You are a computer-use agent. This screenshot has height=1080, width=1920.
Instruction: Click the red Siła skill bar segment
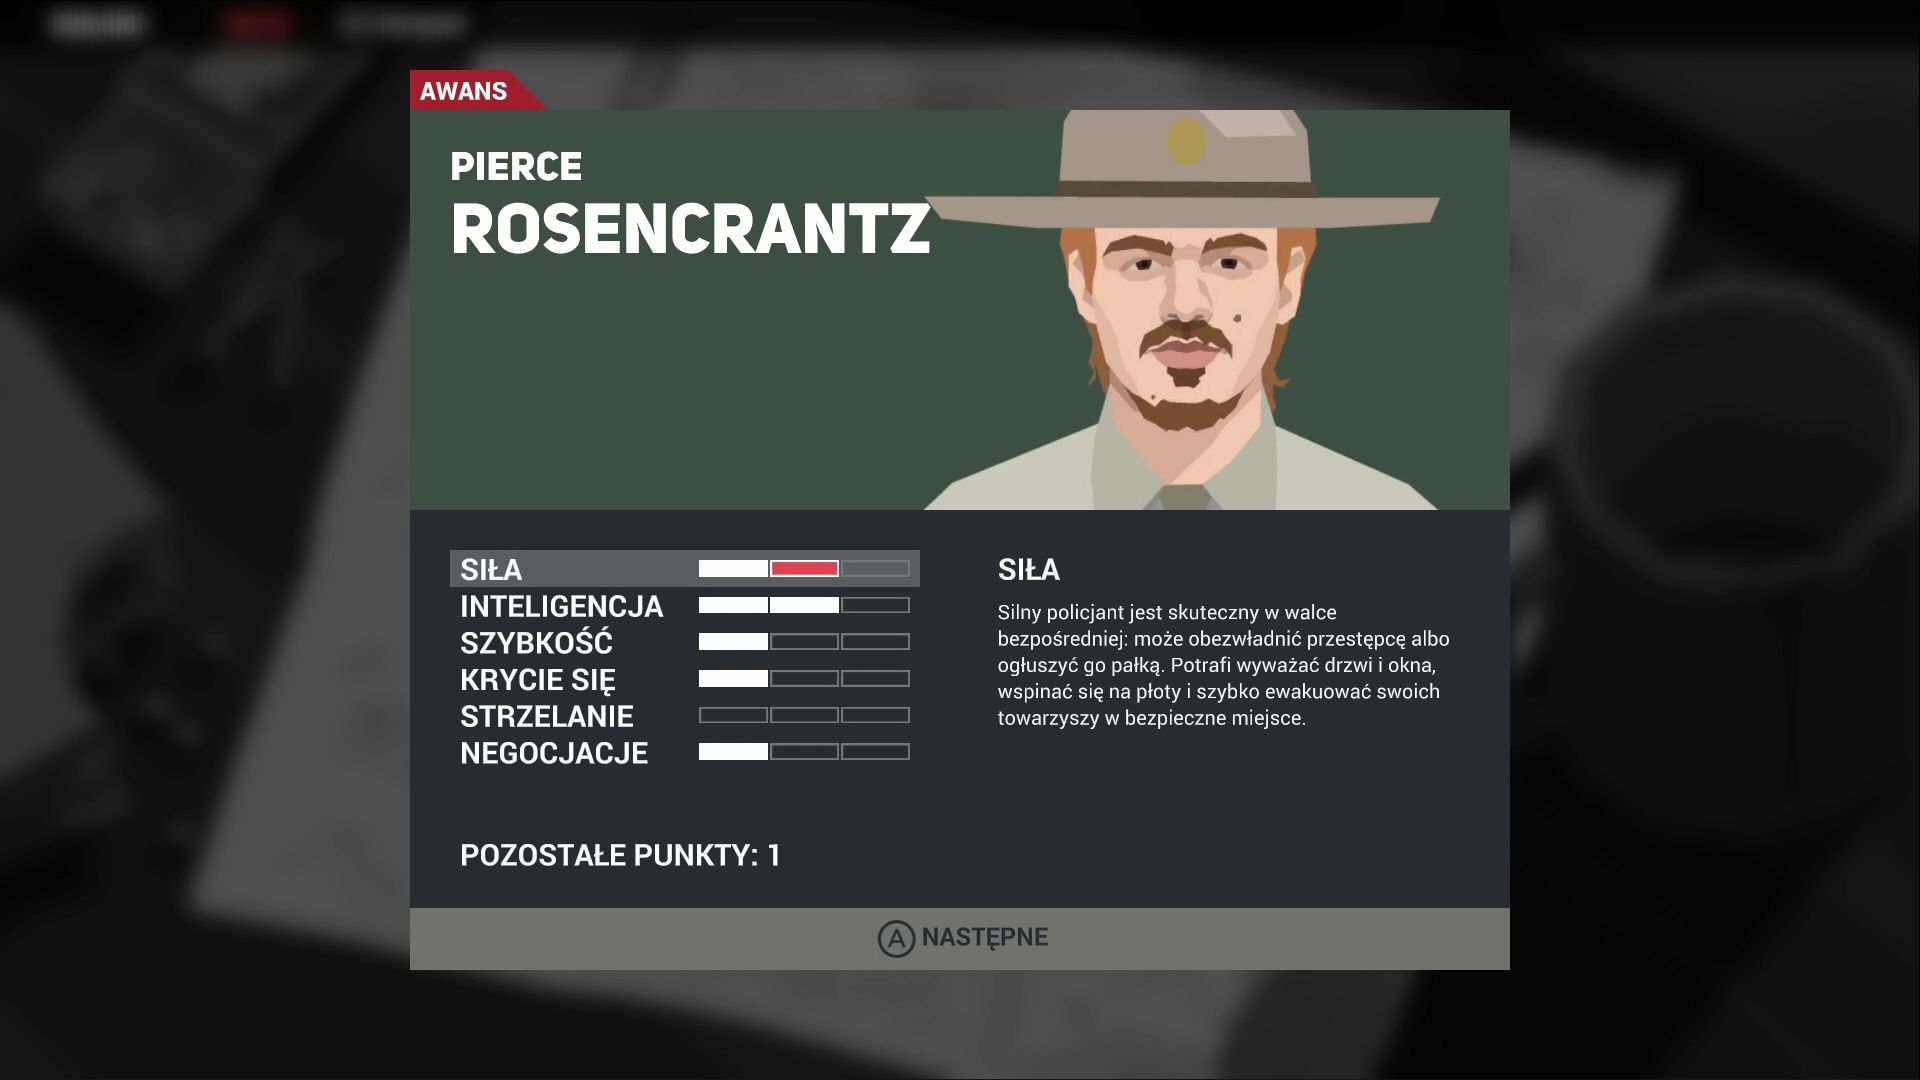(x=804, y=569)
